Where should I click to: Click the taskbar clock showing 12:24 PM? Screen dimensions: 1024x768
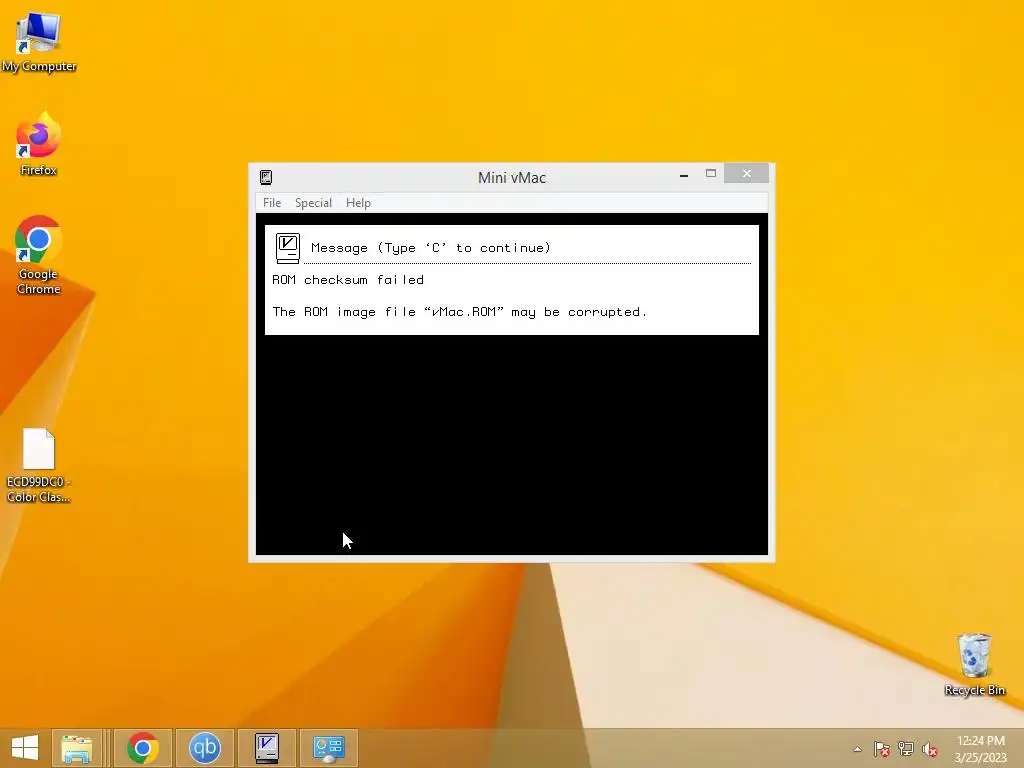pyautogui.click(x=980, y=749)
